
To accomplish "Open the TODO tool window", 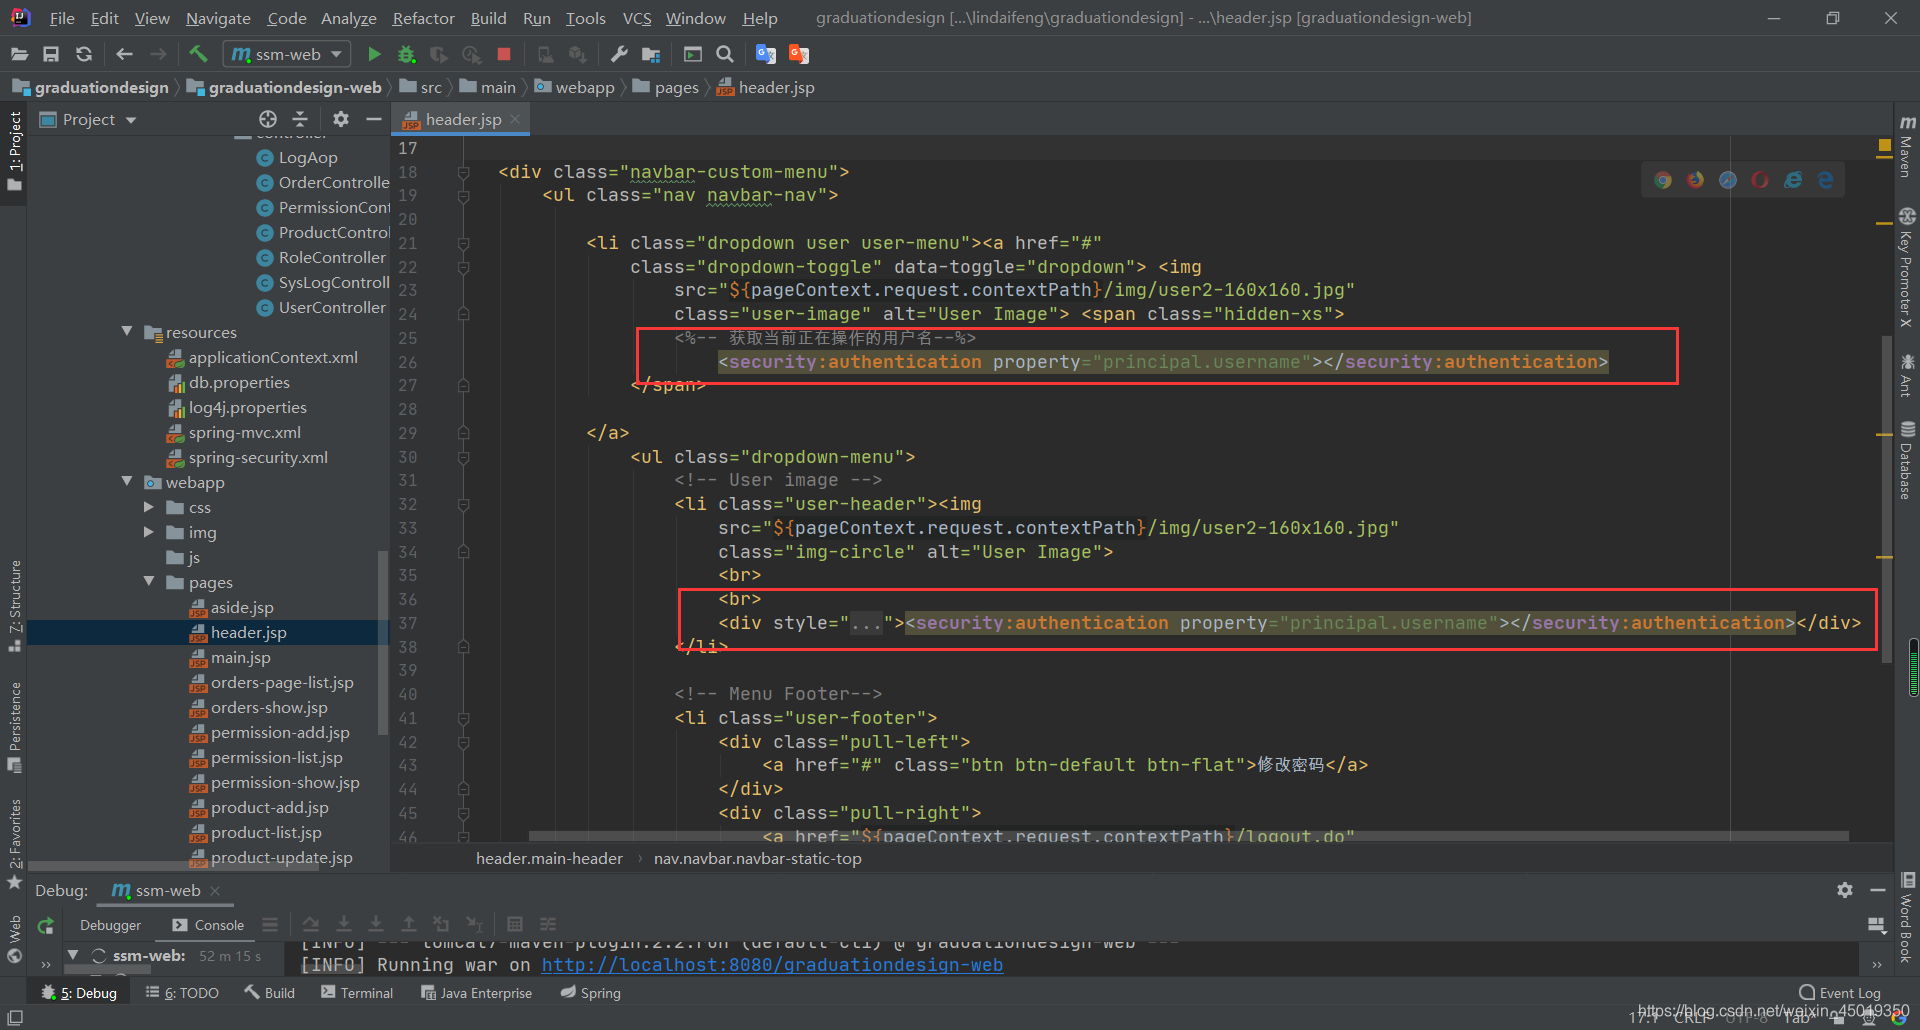I will coord(182,993).
